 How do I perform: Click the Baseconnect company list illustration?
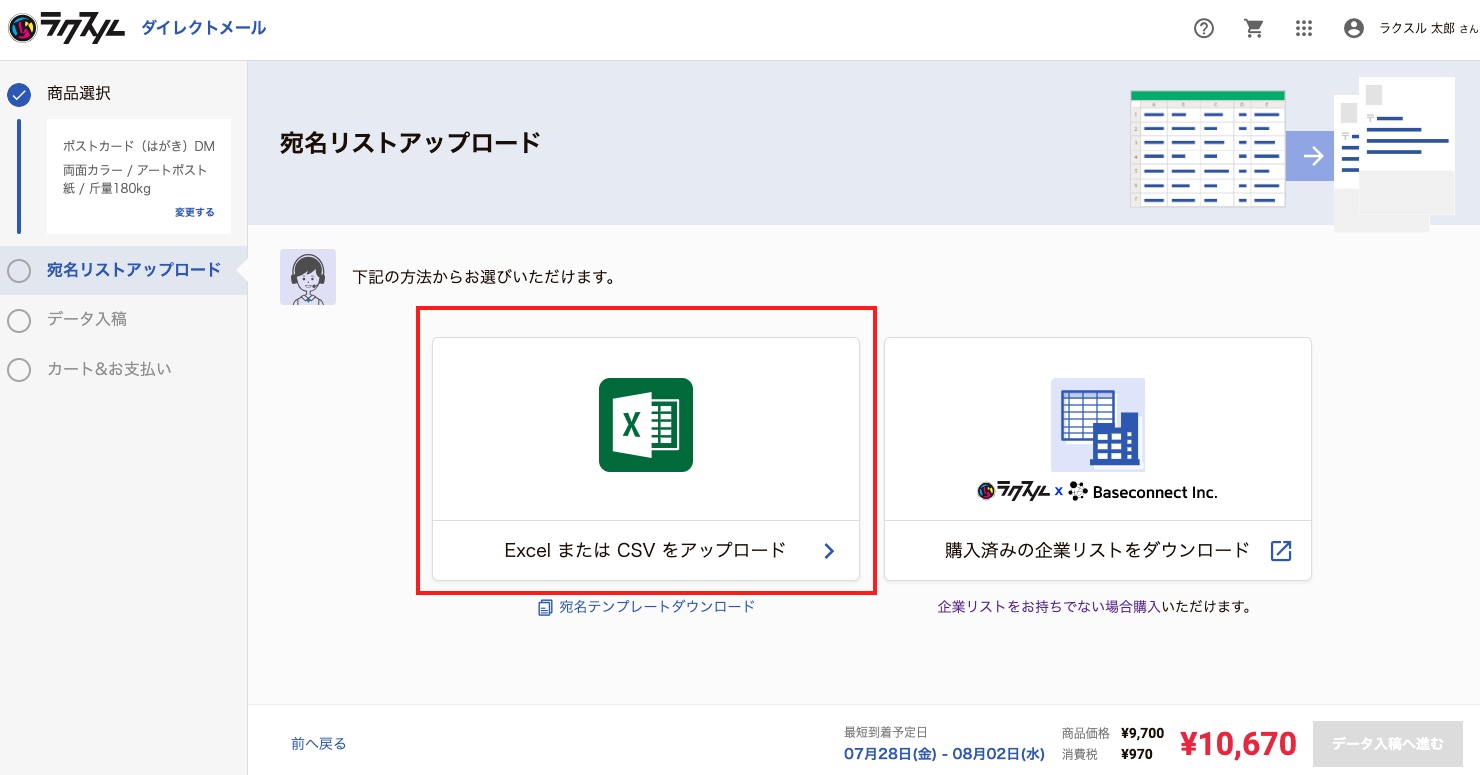coord(1098,425)
